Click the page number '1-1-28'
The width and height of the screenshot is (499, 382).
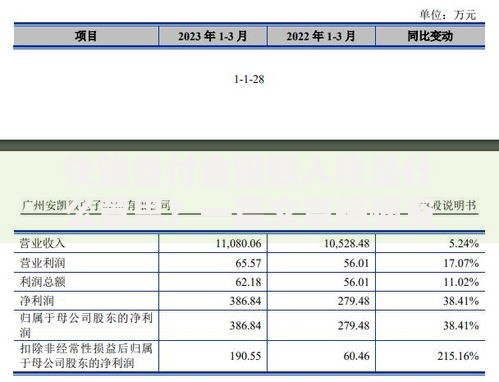[249, 79]
